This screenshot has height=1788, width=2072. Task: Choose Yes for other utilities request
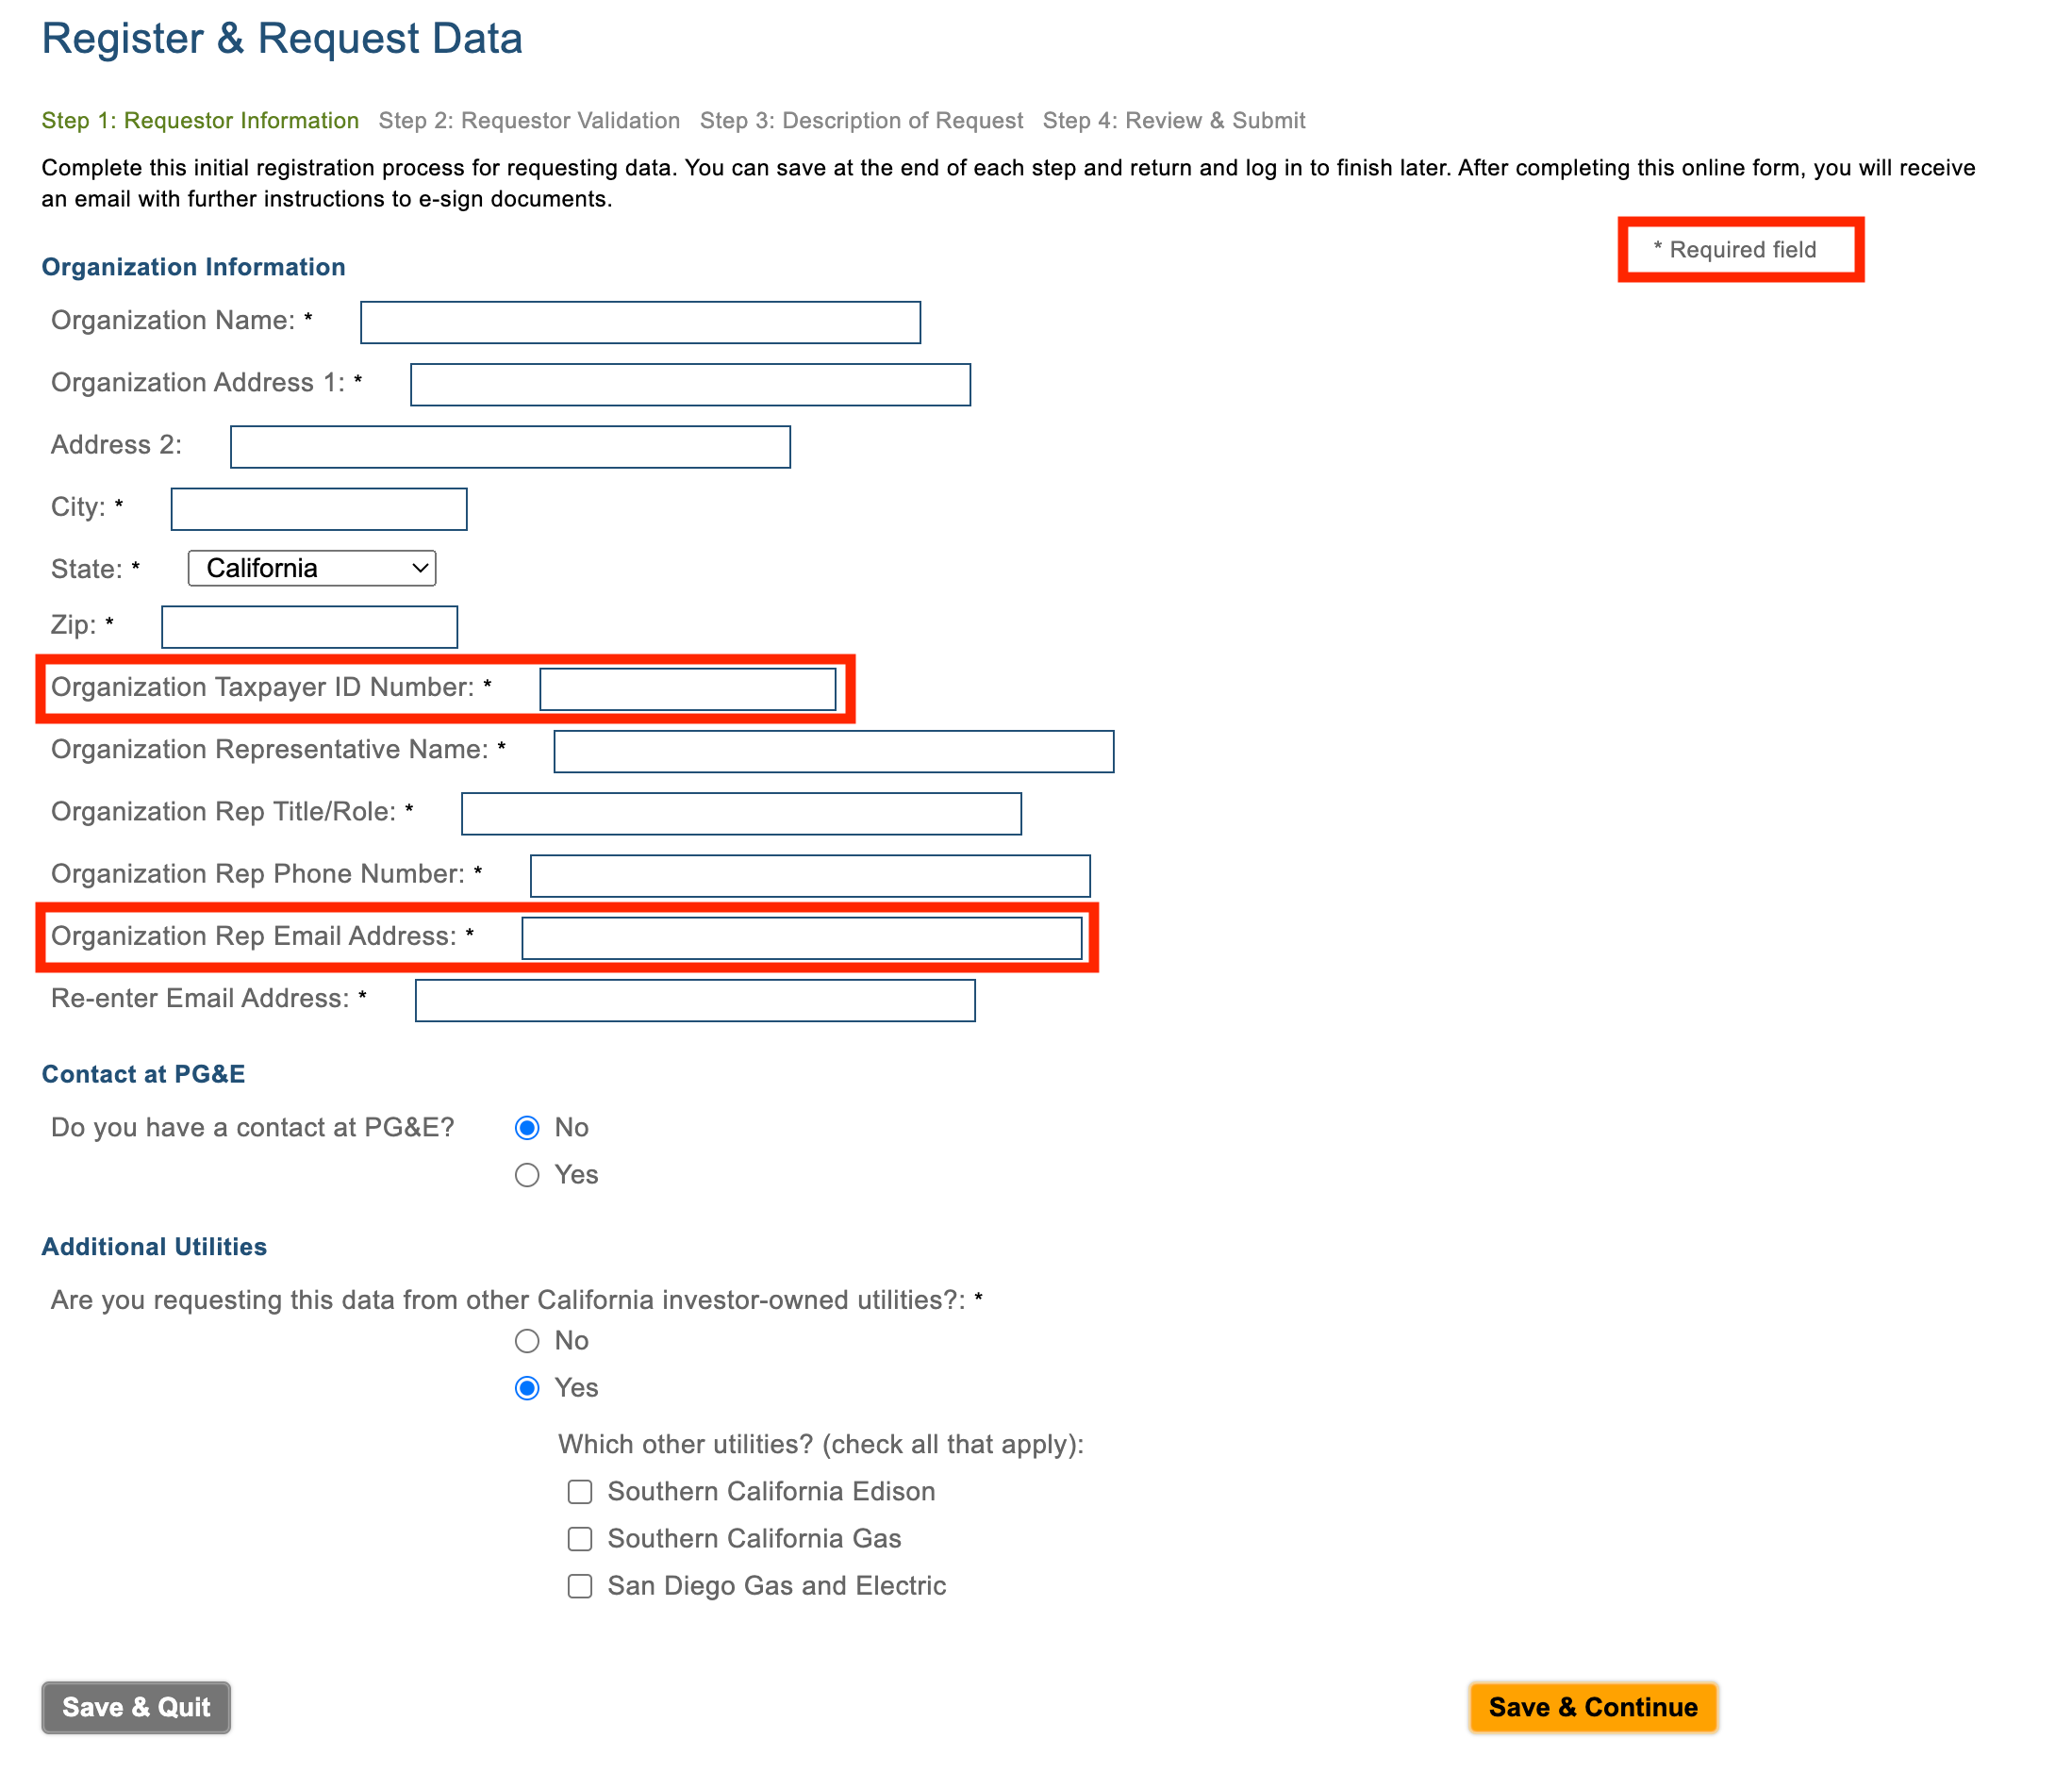pyautogui.click(x=527, y=1388)
